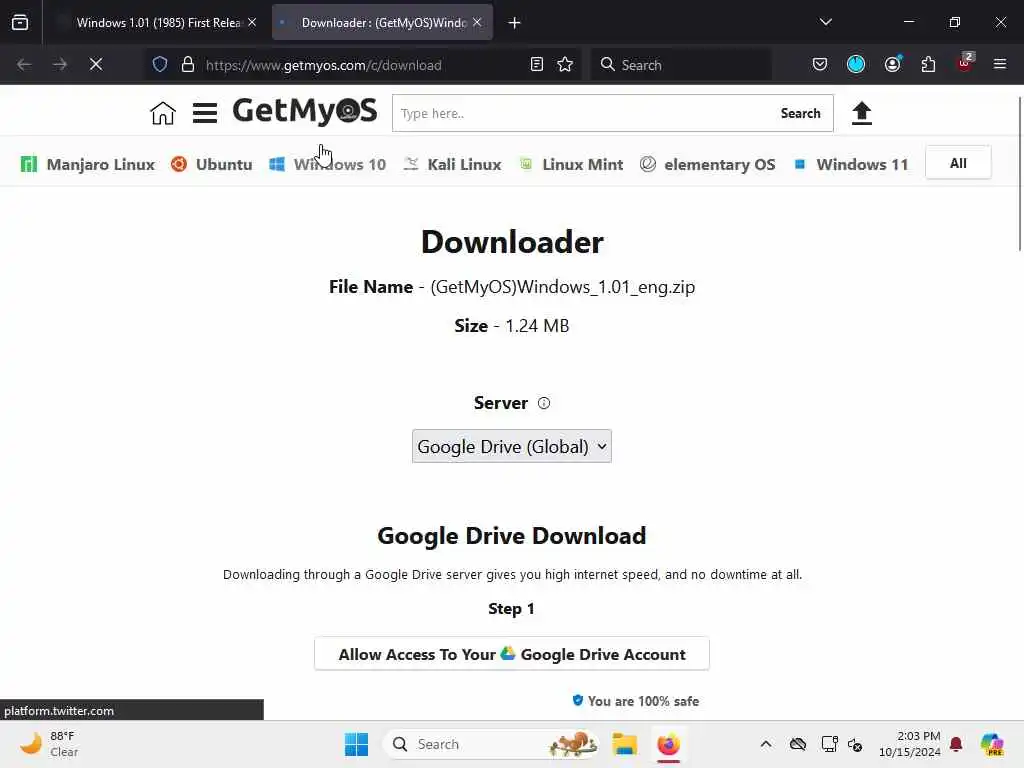Image resolution: width=1024 pixels, height=768 pixels.
Task: Open the GetMyOS home icon
Action: coord(163,113)
